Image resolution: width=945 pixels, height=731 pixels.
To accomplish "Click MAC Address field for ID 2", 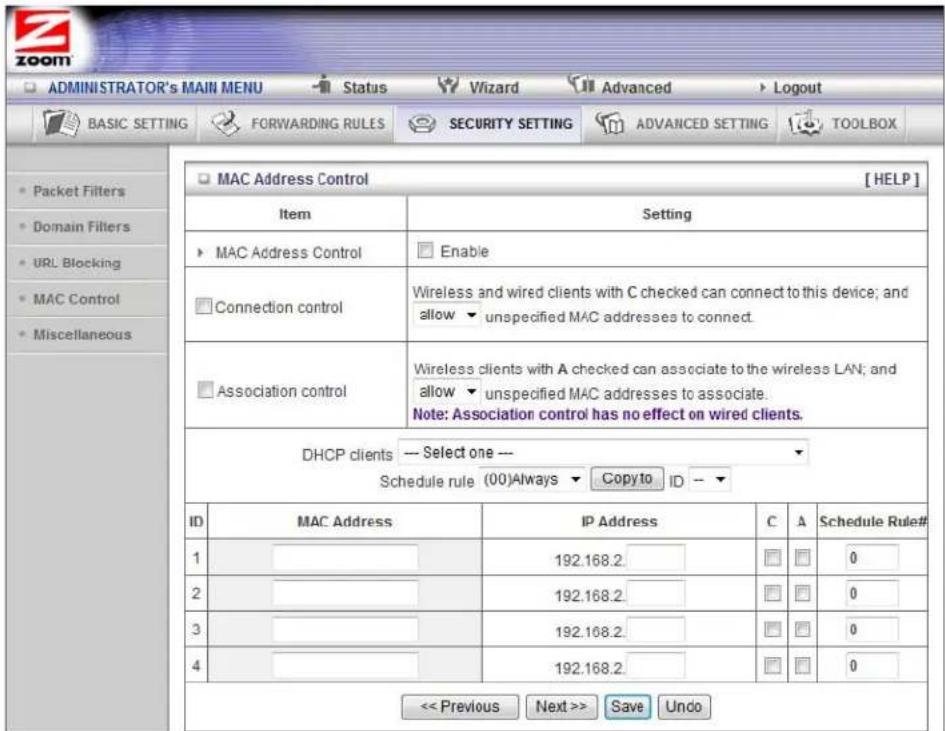I will point(345,593).
